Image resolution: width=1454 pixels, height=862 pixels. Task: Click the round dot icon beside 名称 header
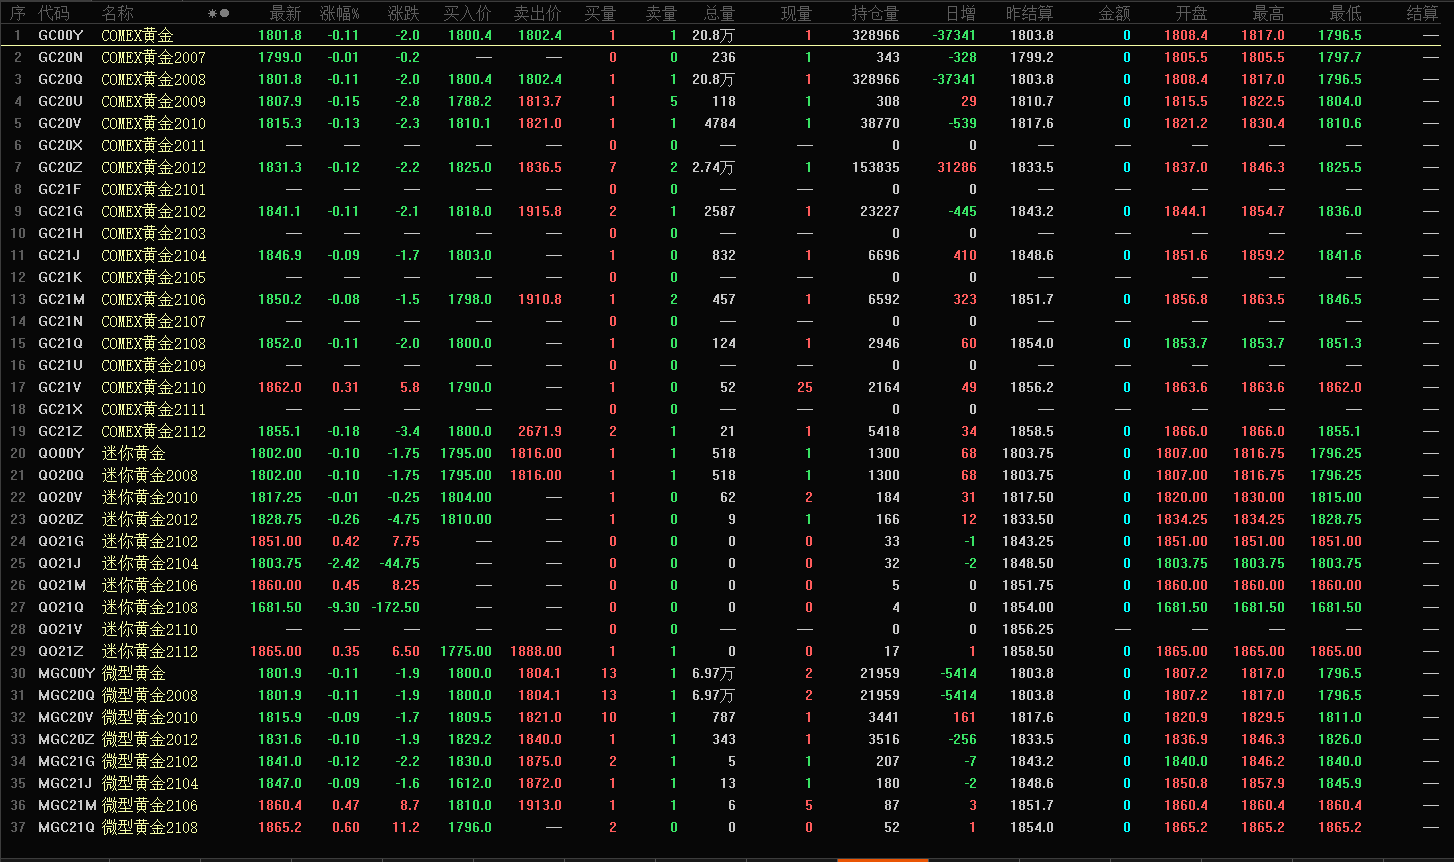[225, 14]
